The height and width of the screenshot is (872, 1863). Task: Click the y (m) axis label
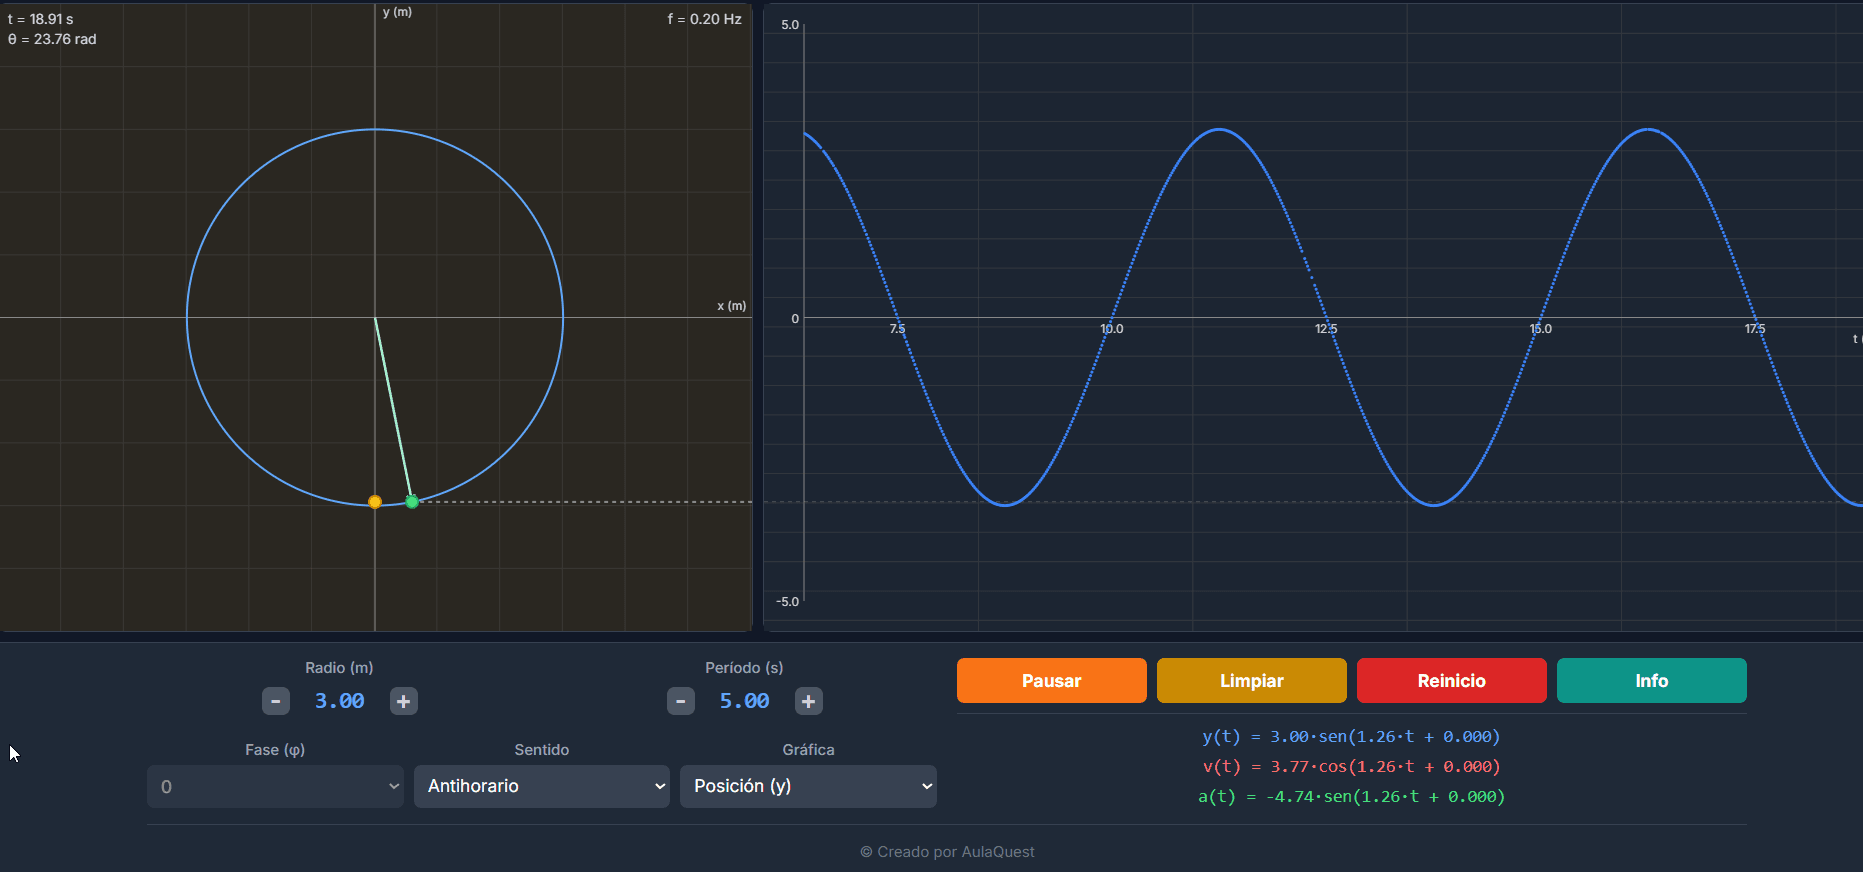click(397, 12)
